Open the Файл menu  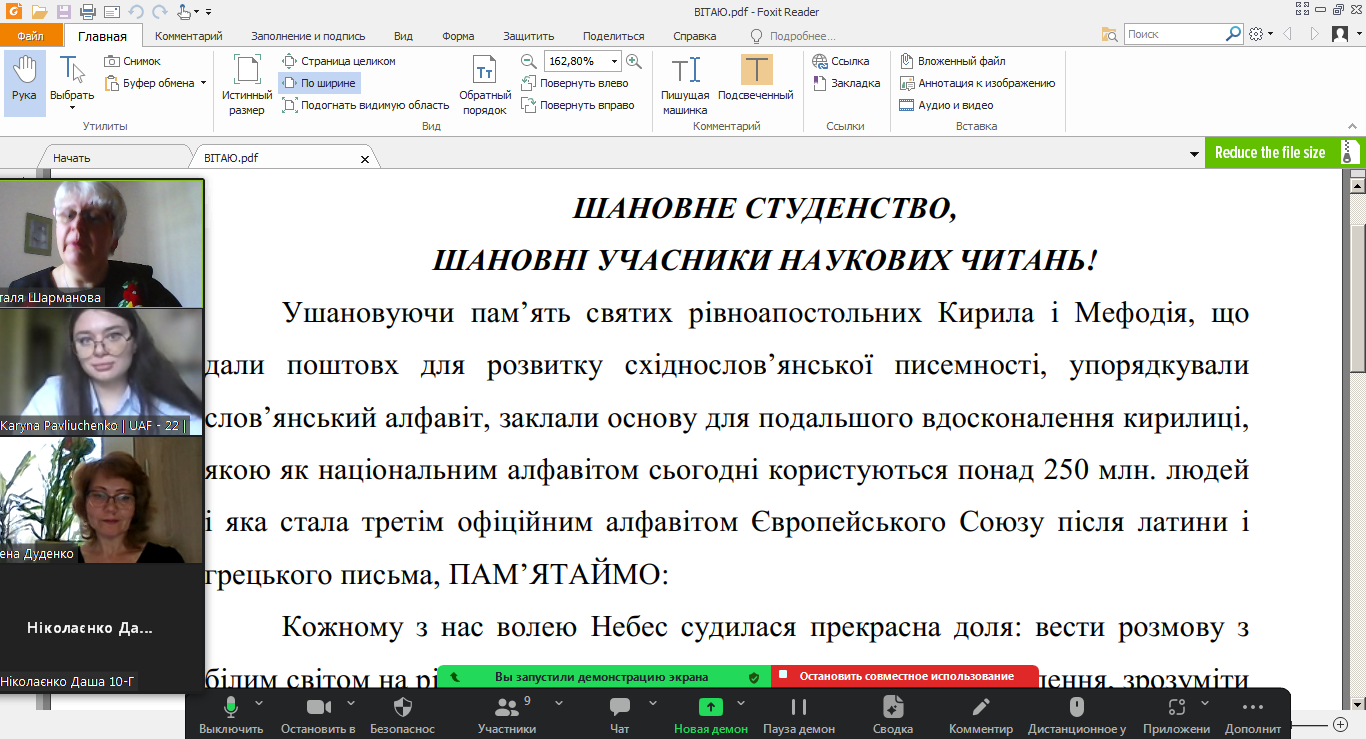click(x=30, y=36)
